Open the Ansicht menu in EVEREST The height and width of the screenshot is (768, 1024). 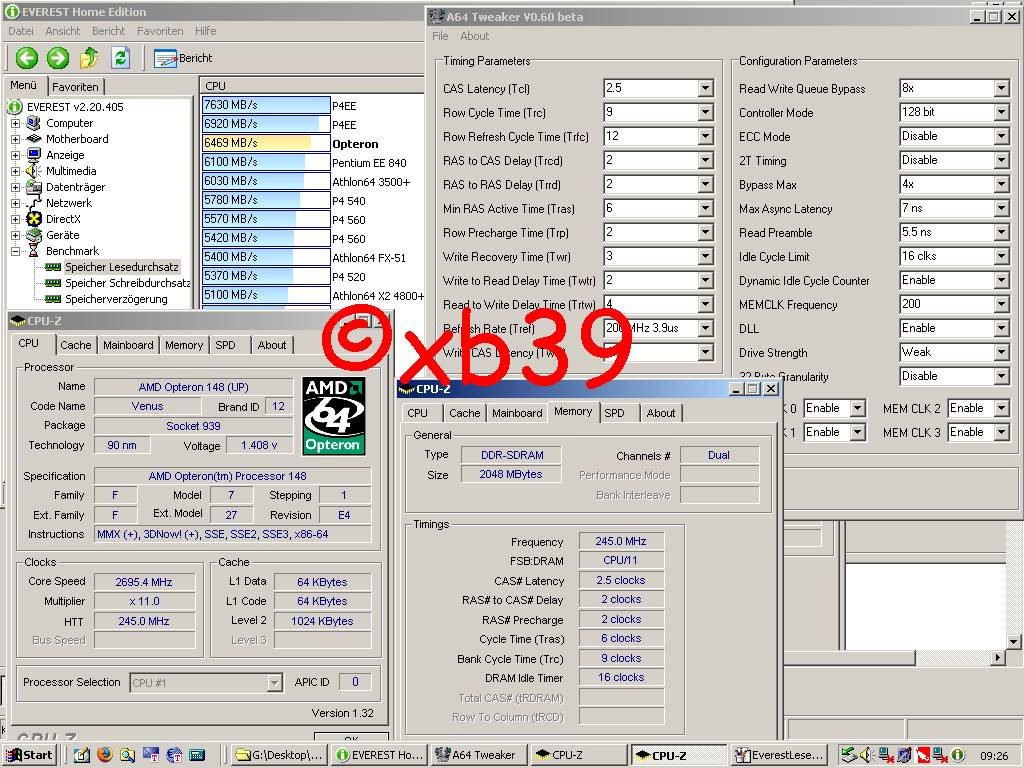[63, 31]
